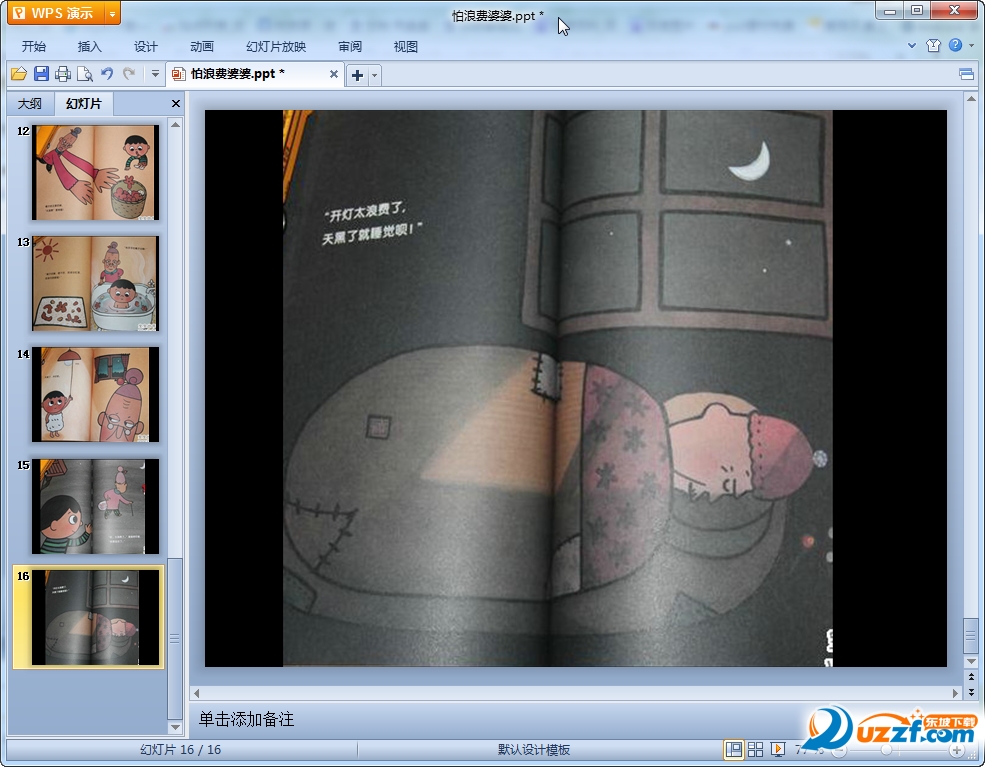Open the dropdown beside the new tab button
This screenshot has width=985, height=767.
[374, 75]
